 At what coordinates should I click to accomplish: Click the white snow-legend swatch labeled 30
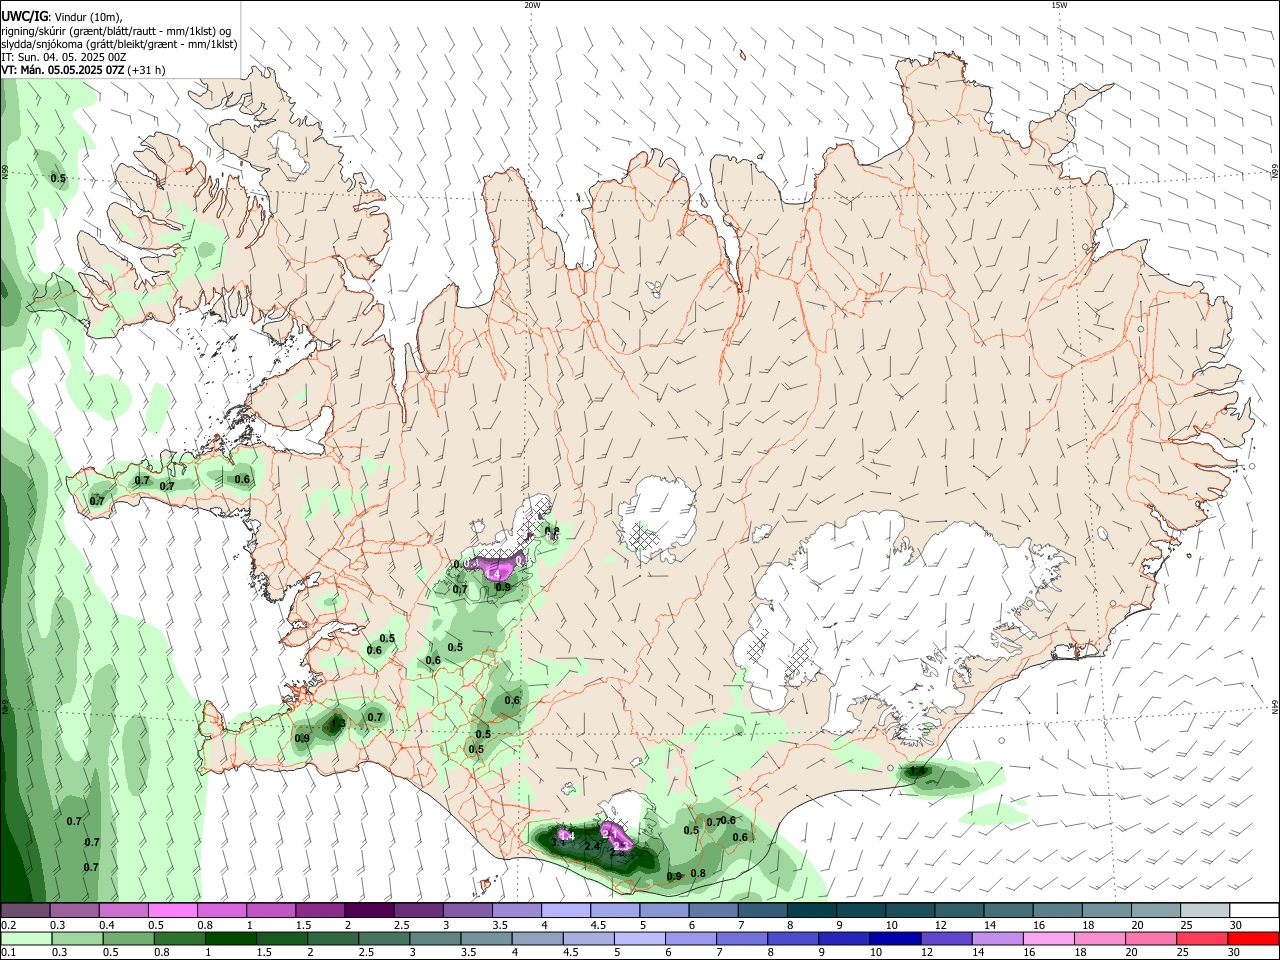[1254, 910]
